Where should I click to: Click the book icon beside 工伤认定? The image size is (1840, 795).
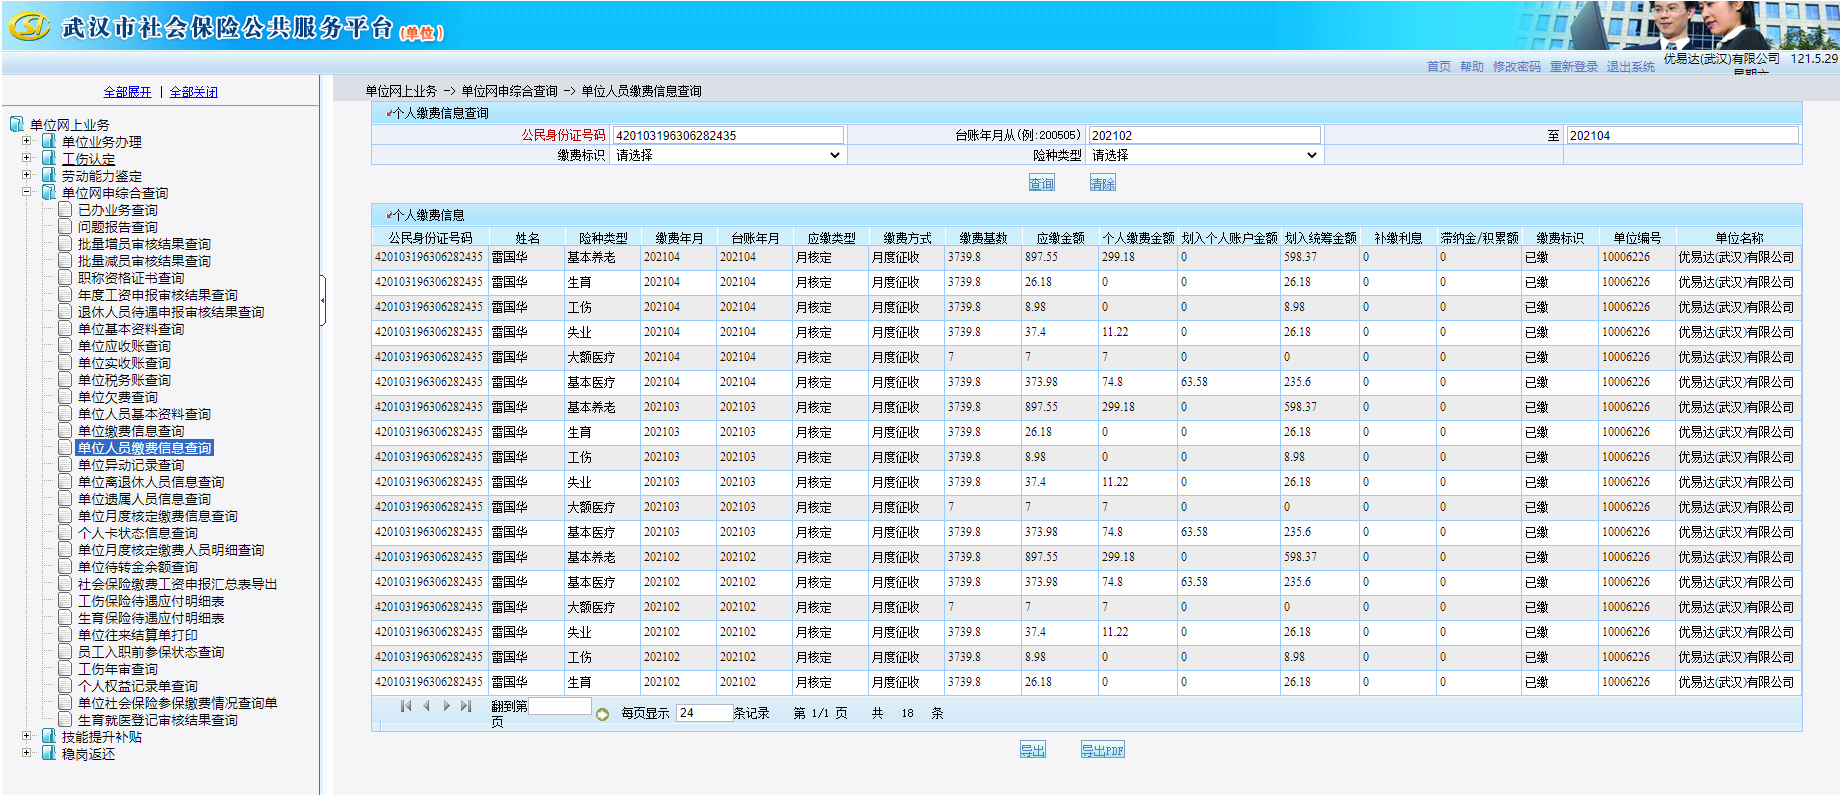point(49,158)
